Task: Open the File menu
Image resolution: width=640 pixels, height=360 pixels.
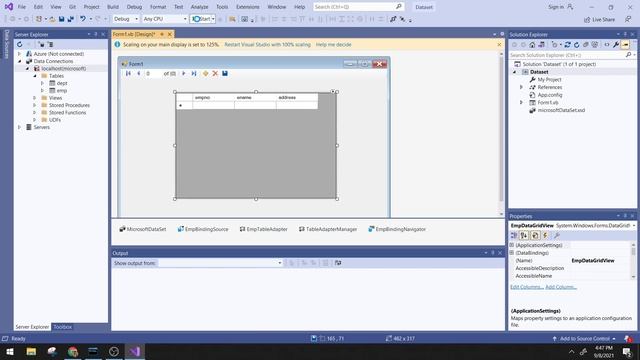Action: click(22, 7)
